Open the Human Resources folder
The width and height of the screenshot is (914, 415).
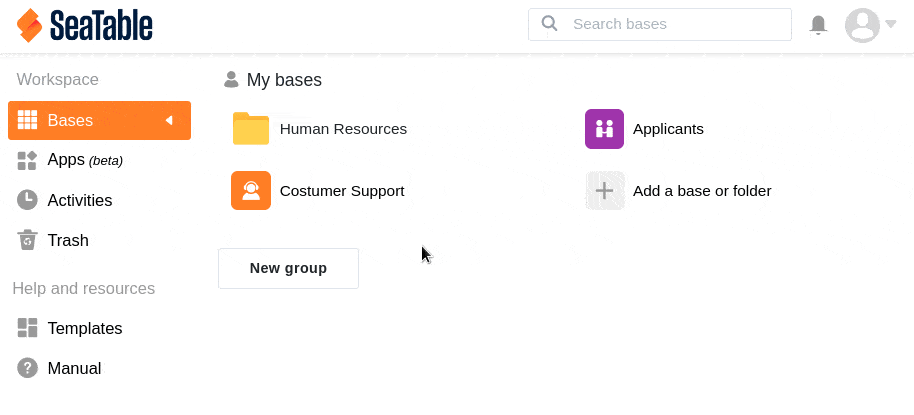(343, 129)
